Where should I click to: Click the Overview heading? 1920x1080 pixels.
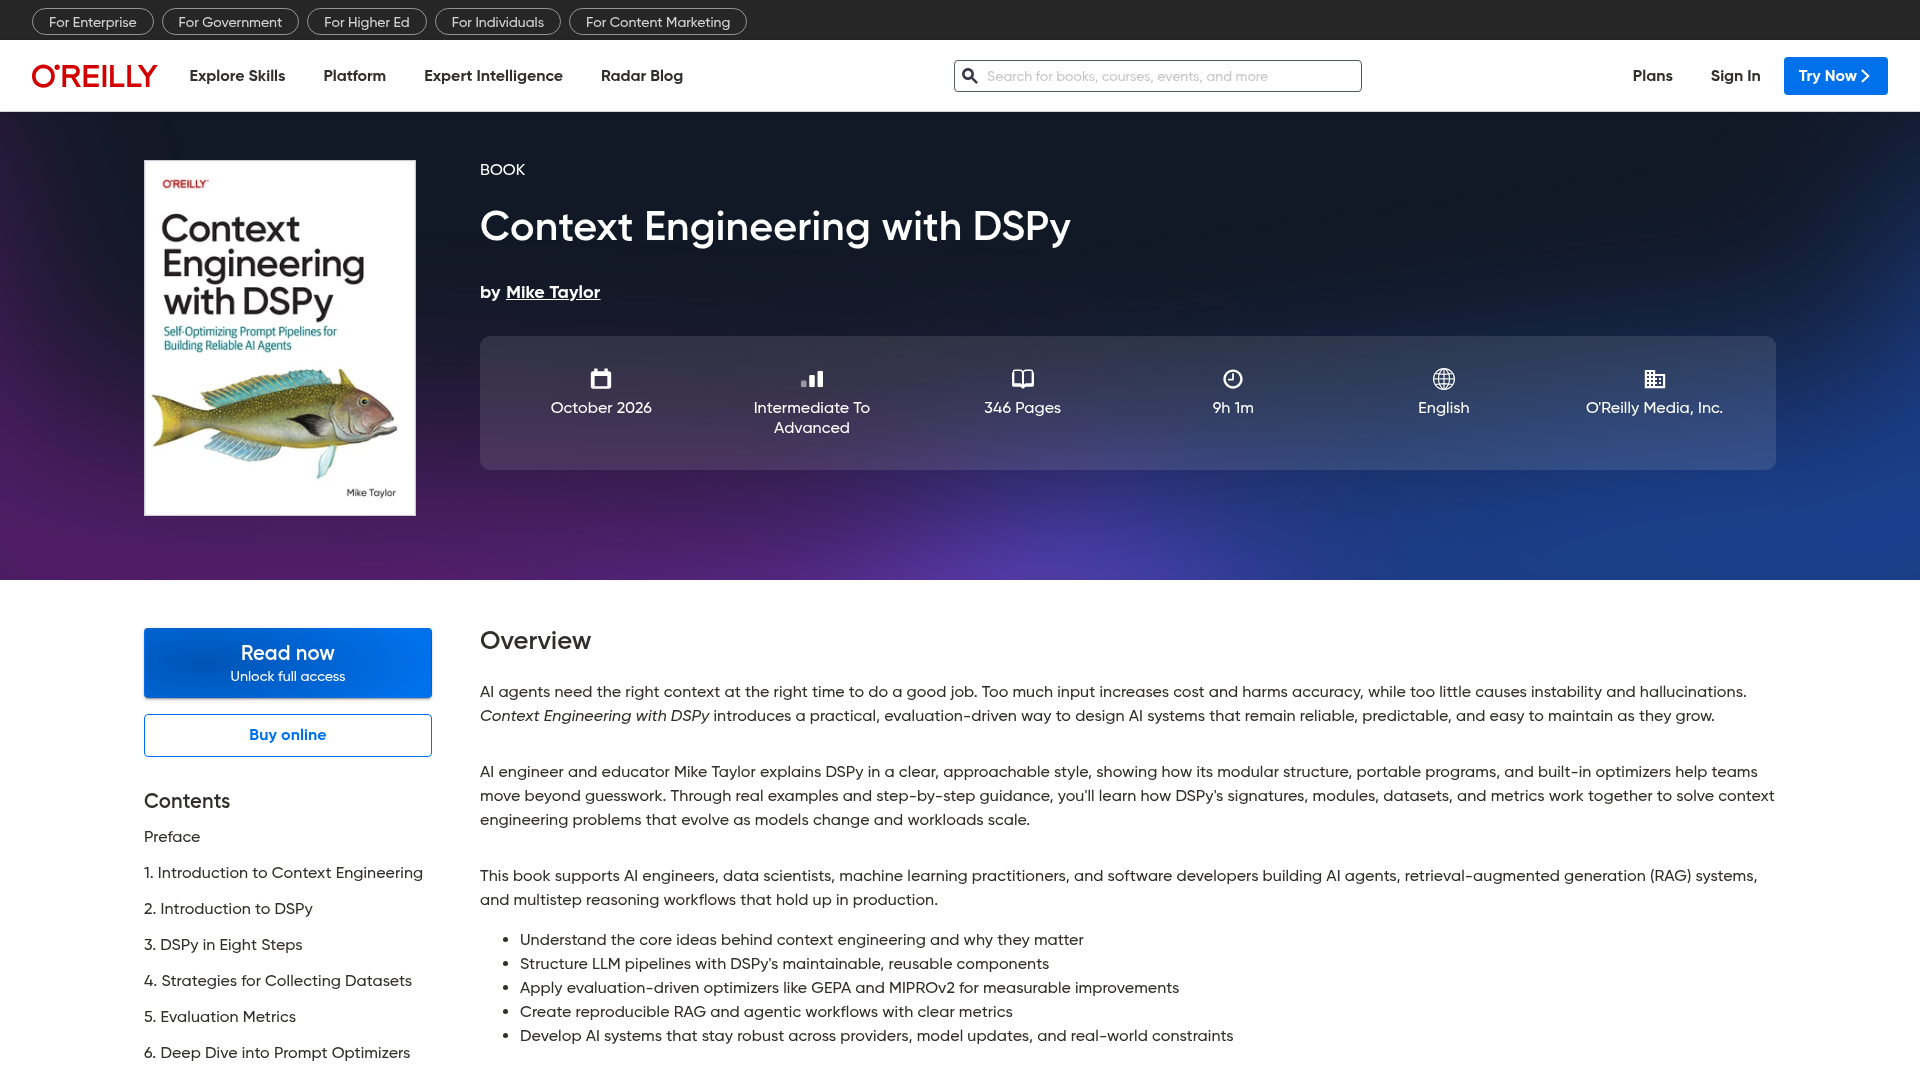[x=535, y=641]
